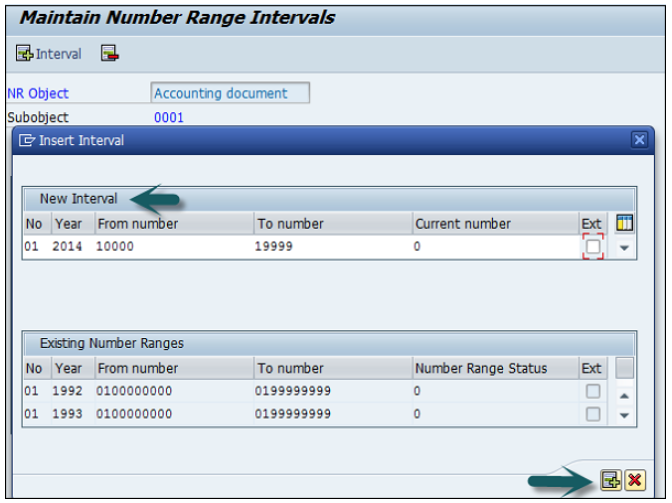The image size is (672, 503).
Task: Toggle Ext checkbox for the 1993 range
Action: (x=593, y=413)
